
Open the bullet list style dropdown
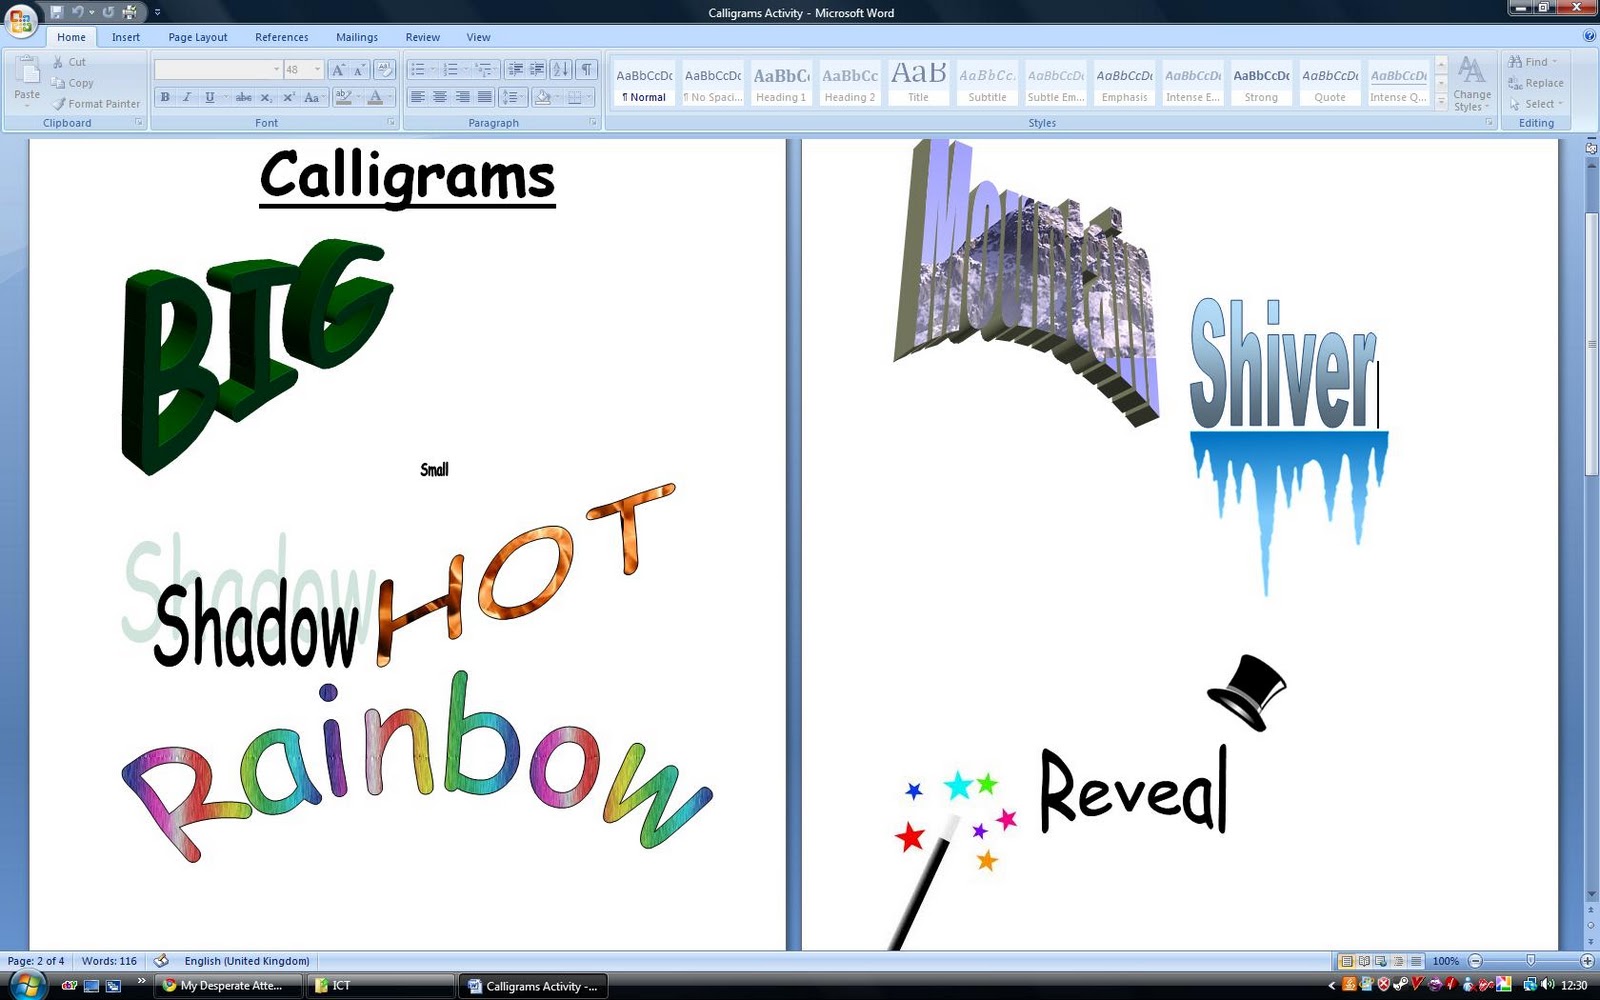(430, 69)
